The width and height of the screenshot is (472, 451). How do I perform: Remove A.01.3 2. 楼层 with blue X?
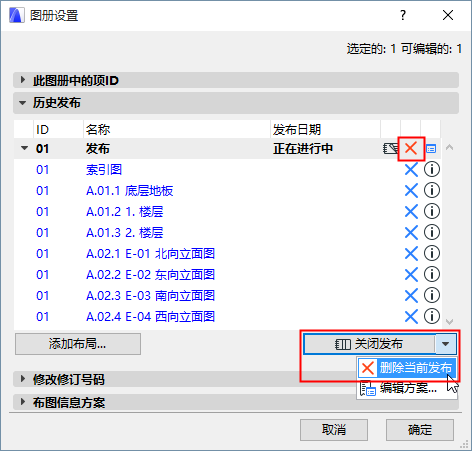(x=411, y=233)
